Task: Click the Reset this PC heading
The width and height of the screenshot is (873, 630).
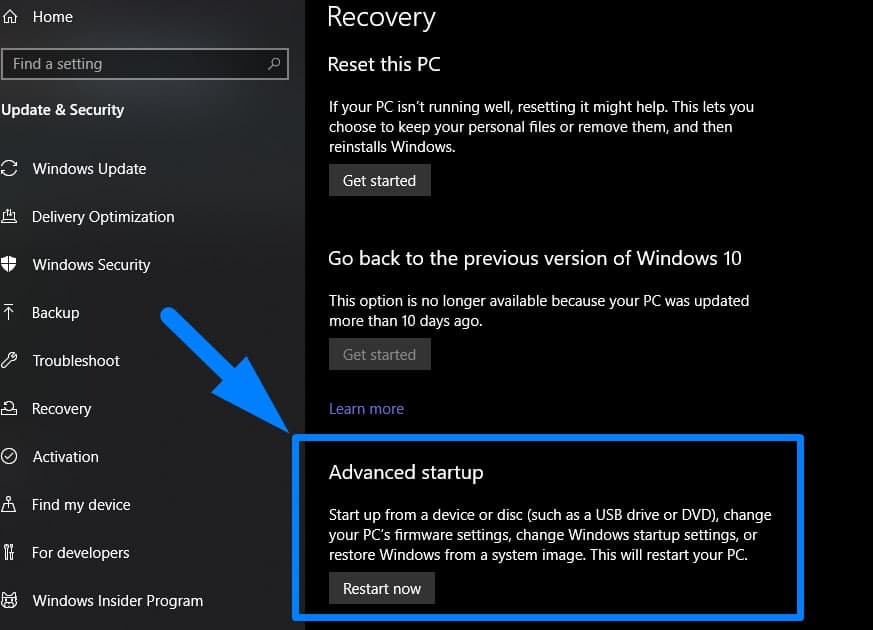Action: 384,64
